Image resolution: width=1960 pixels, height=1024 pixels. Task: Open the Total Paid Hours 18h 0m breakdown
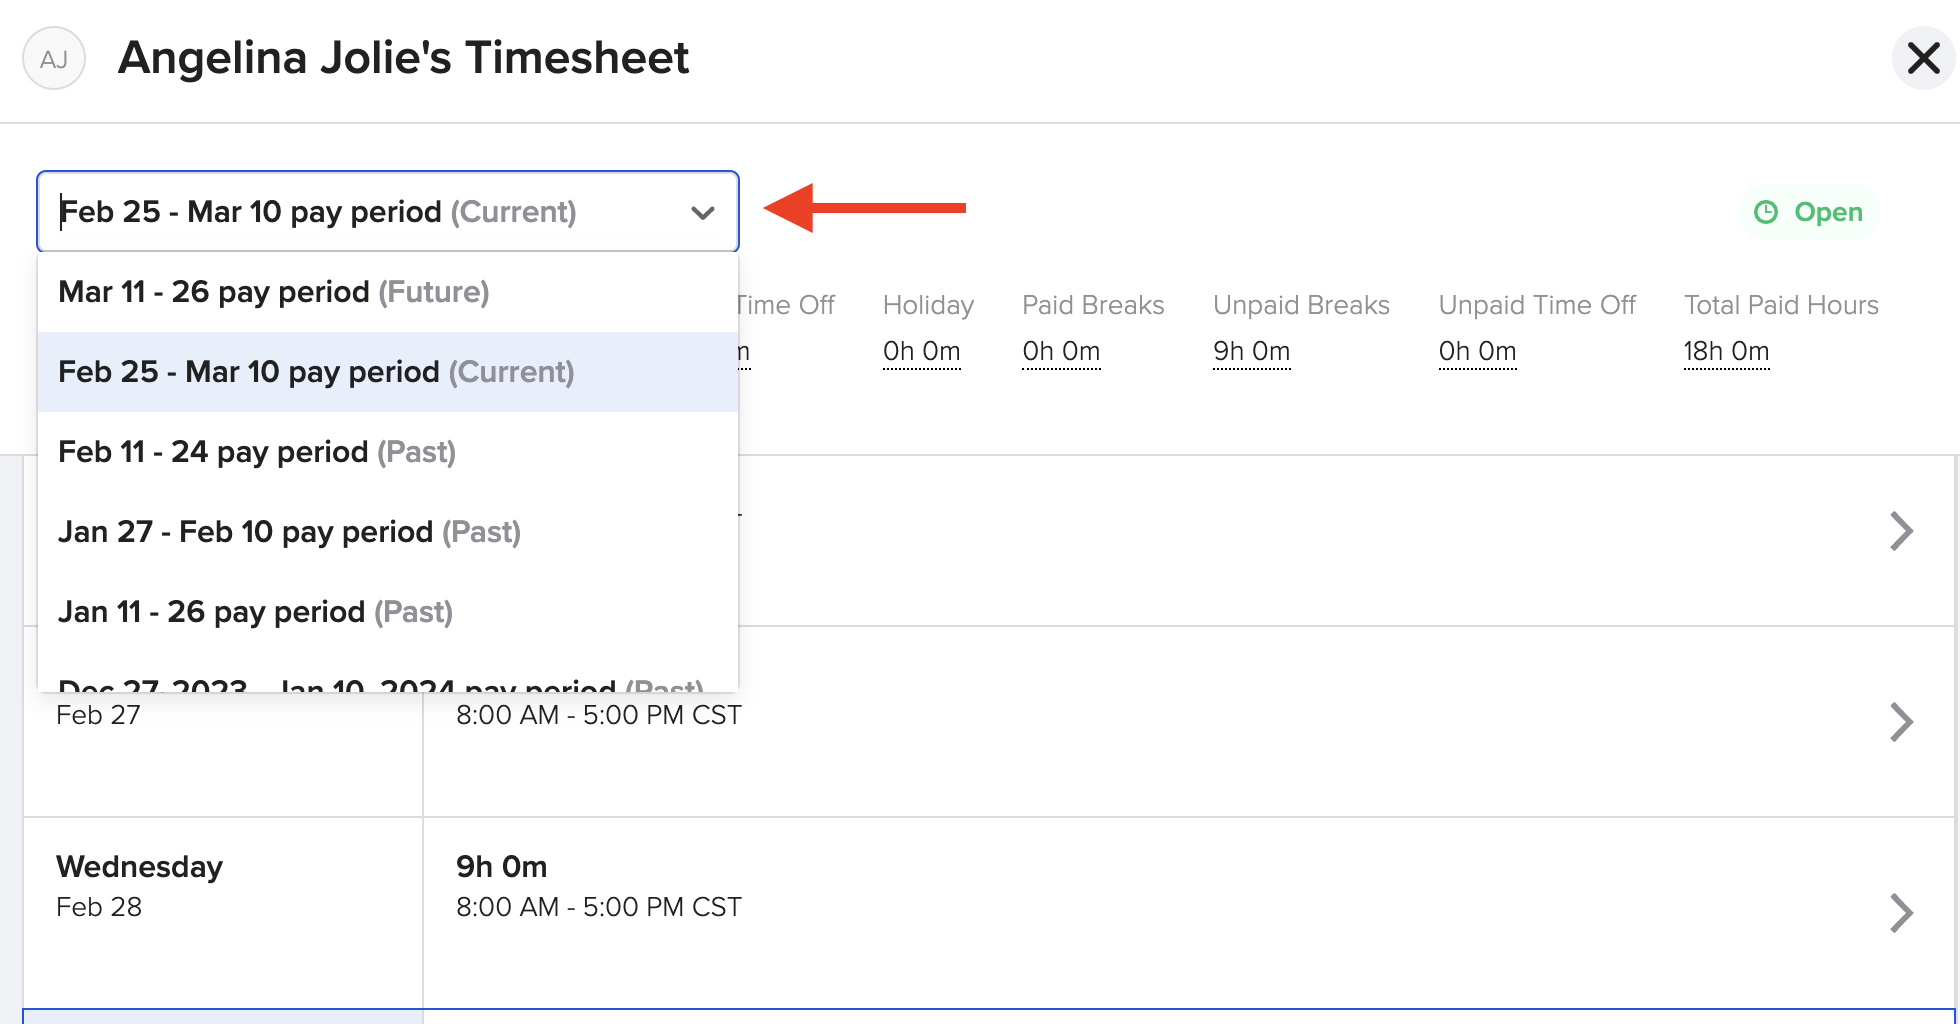[1727, 351]
